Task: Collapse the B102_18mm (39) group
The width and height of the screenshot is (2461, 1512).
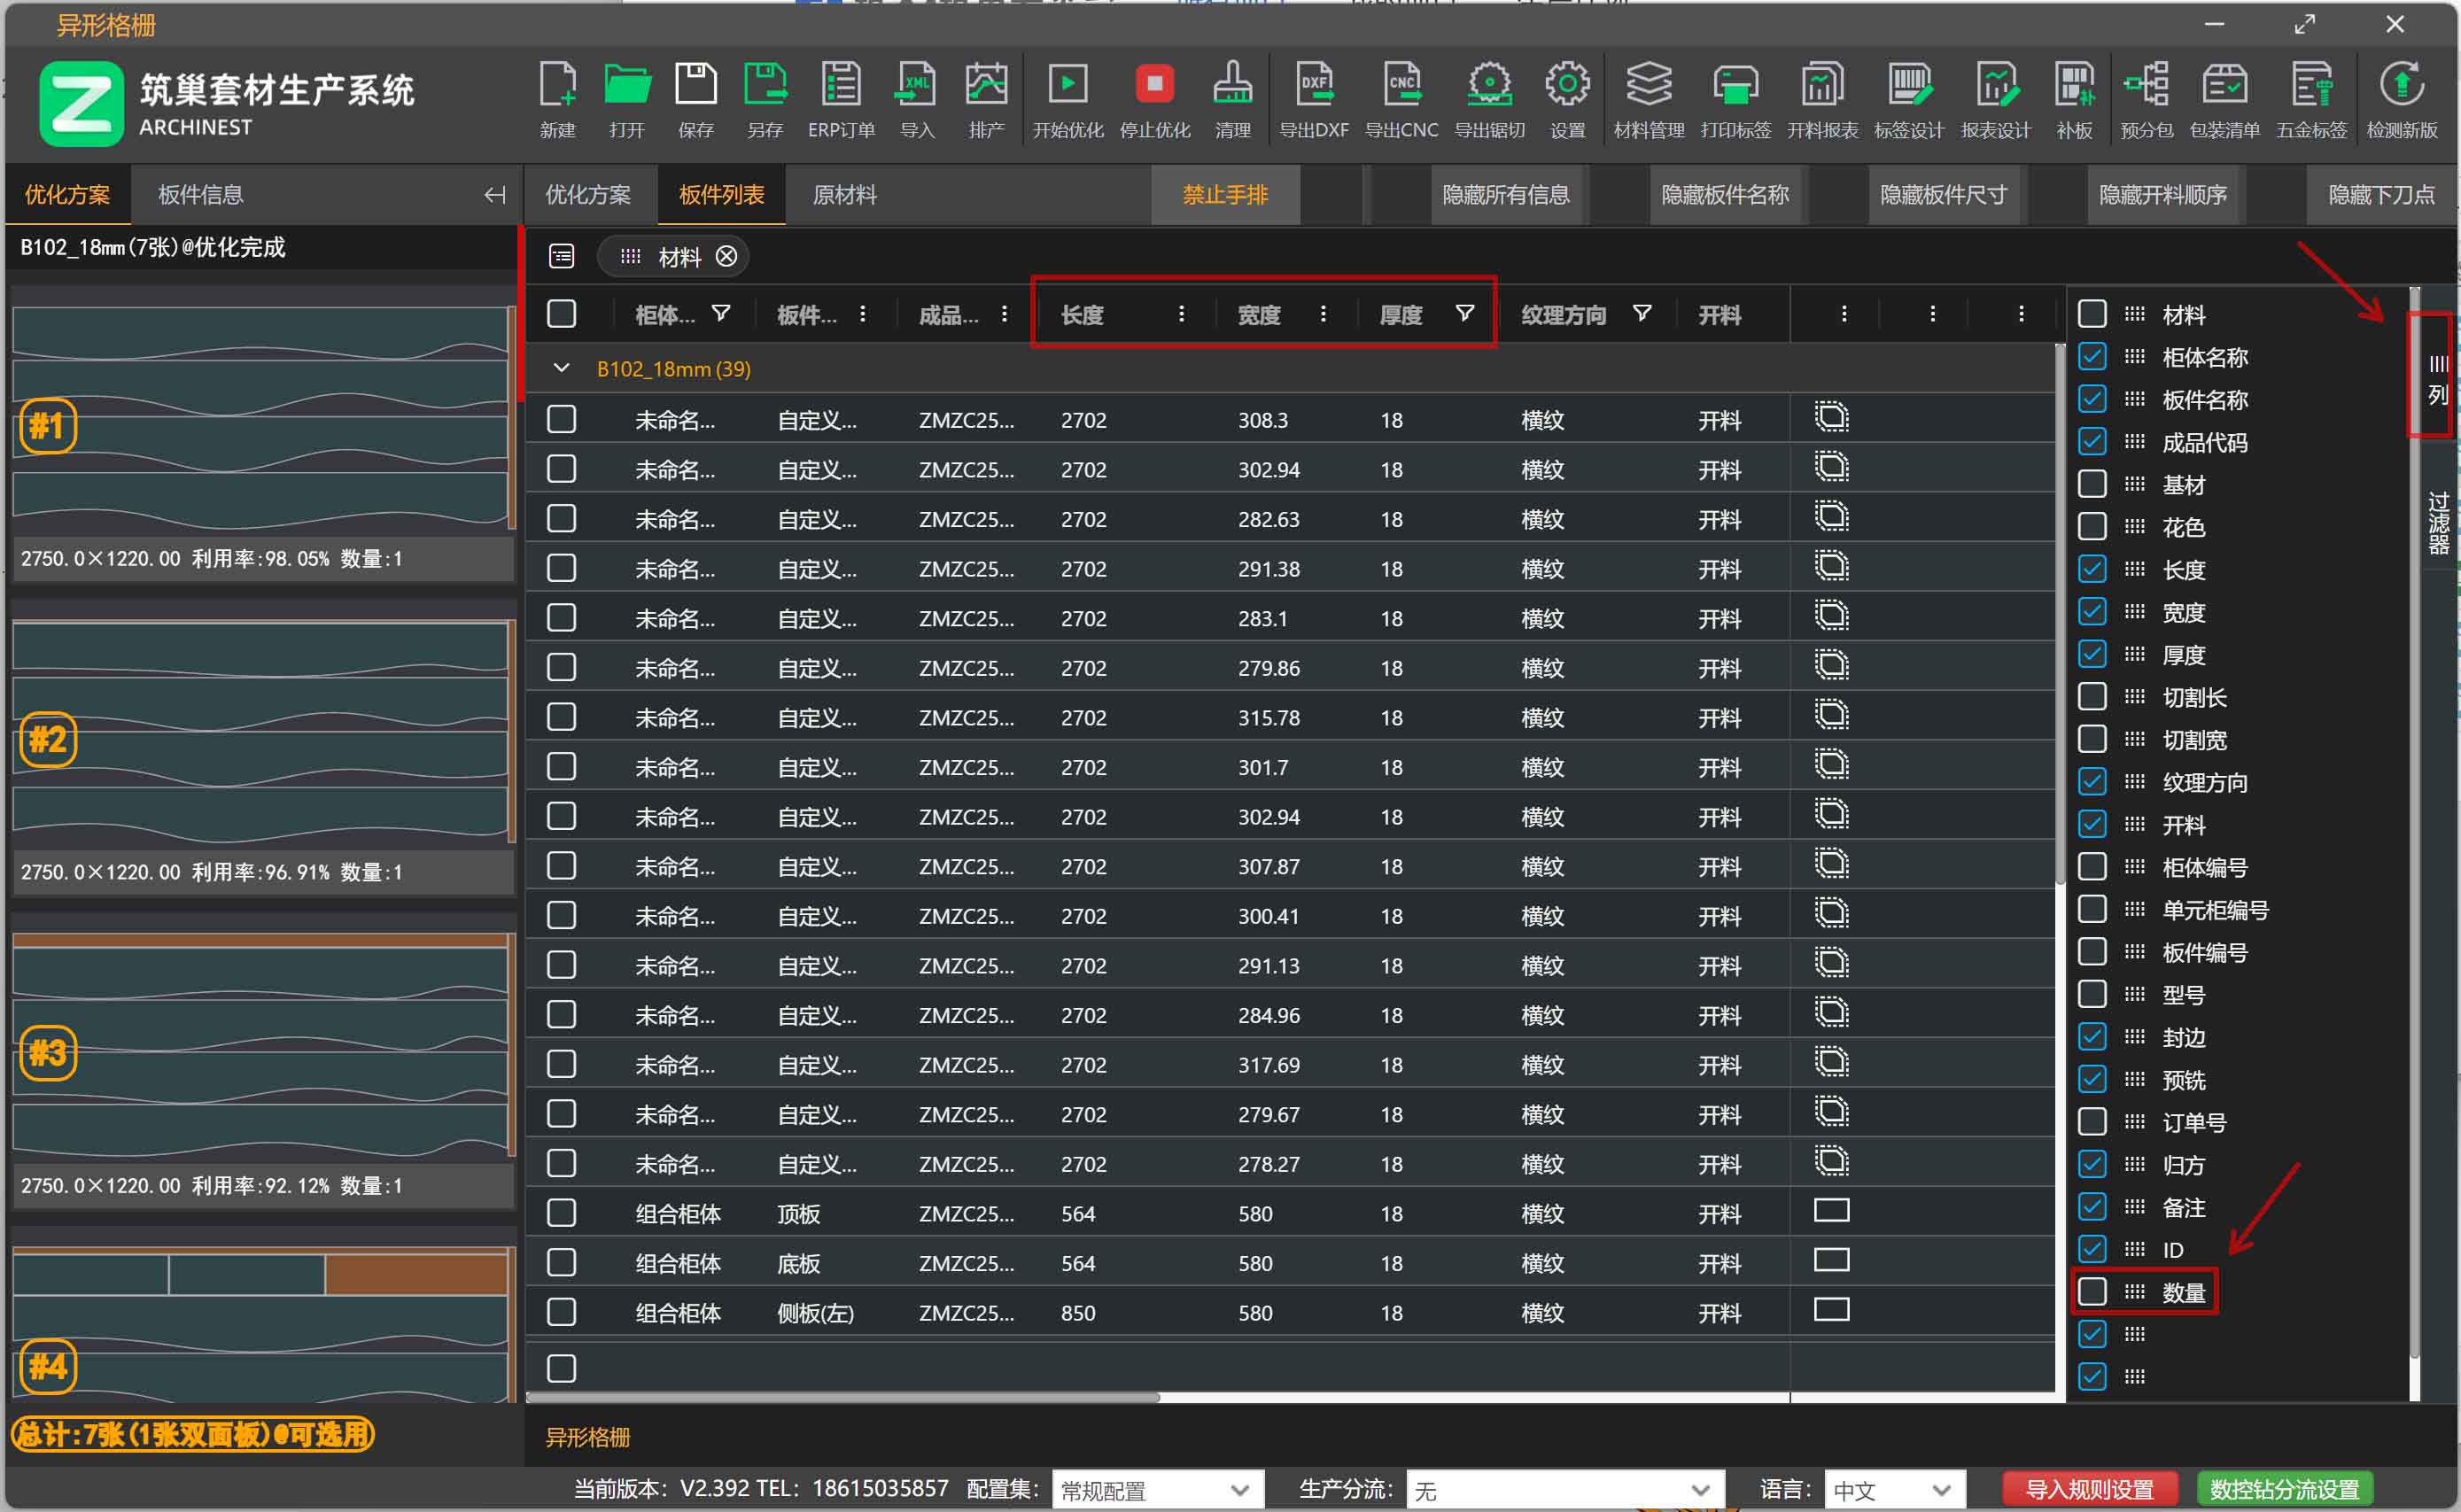Action: coord(562,369)
